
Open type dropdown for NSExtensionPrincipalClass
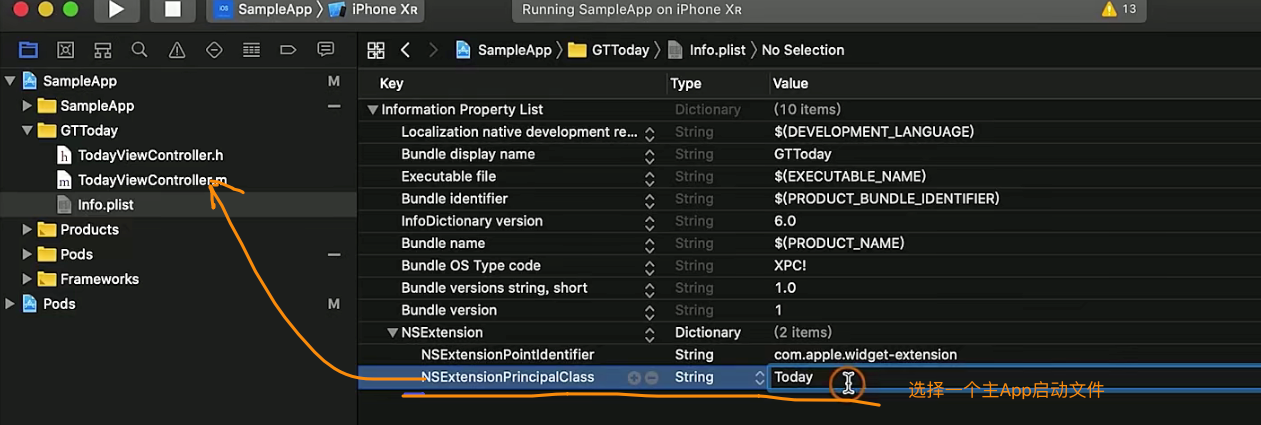pos(758,378)
